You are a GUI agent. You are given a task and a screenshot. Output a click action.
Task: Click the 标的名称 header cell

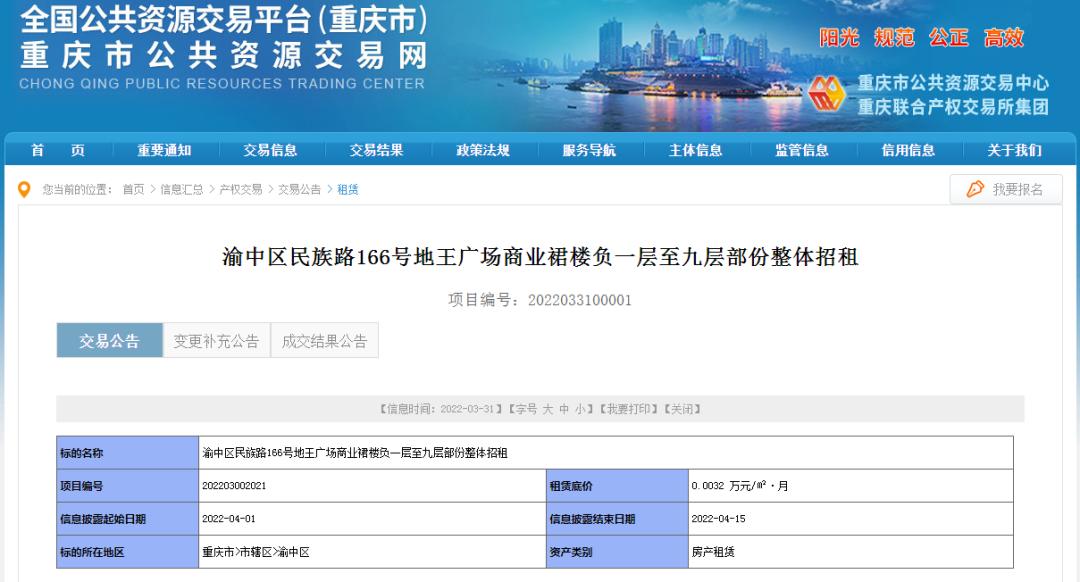coord(127,453)
